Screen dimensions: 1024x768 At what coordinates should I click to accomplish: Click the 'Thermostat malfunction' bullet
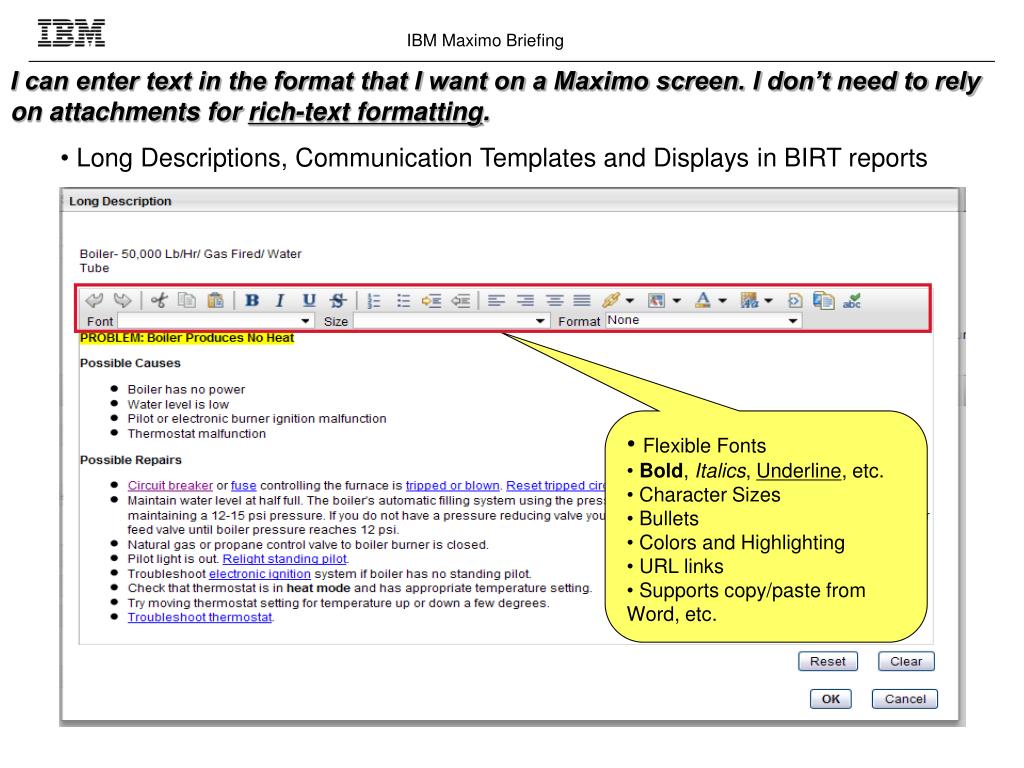[197, 434]
